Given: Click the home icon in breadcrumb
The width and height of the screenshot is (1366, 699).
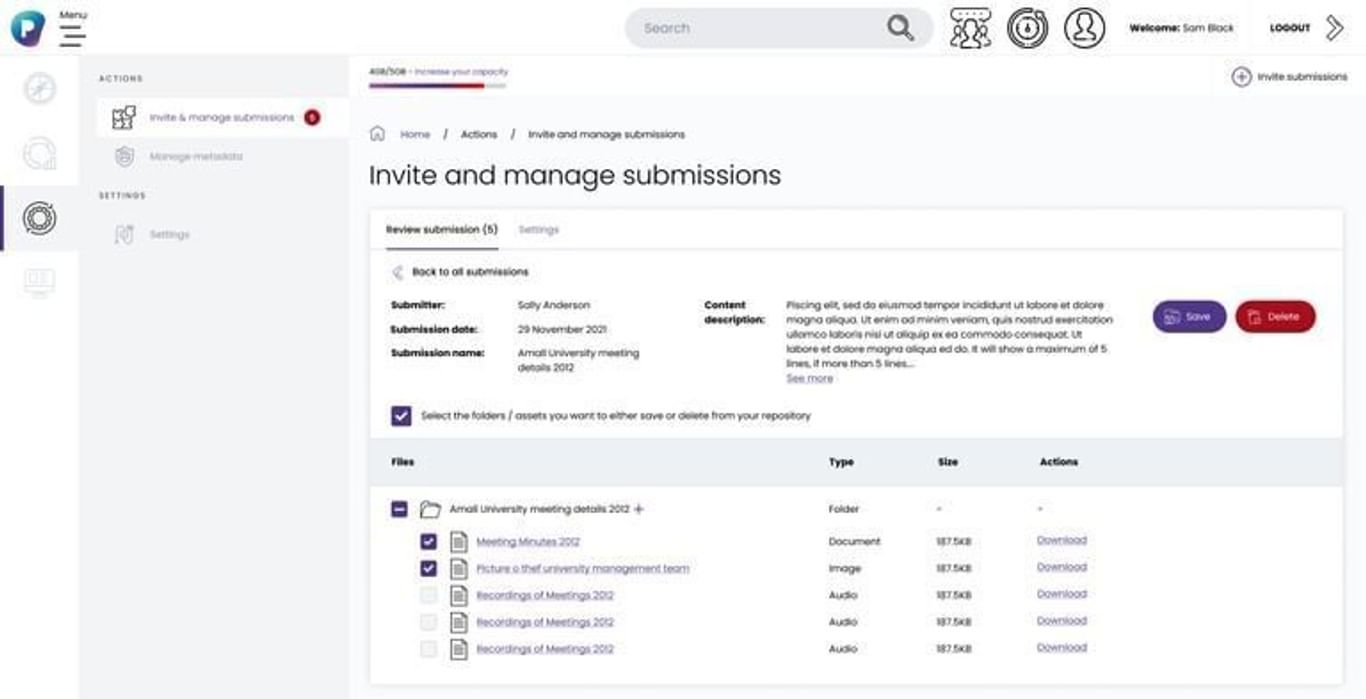Looking at the screenshot, I should pyautogui.click(x=377, y=134).
